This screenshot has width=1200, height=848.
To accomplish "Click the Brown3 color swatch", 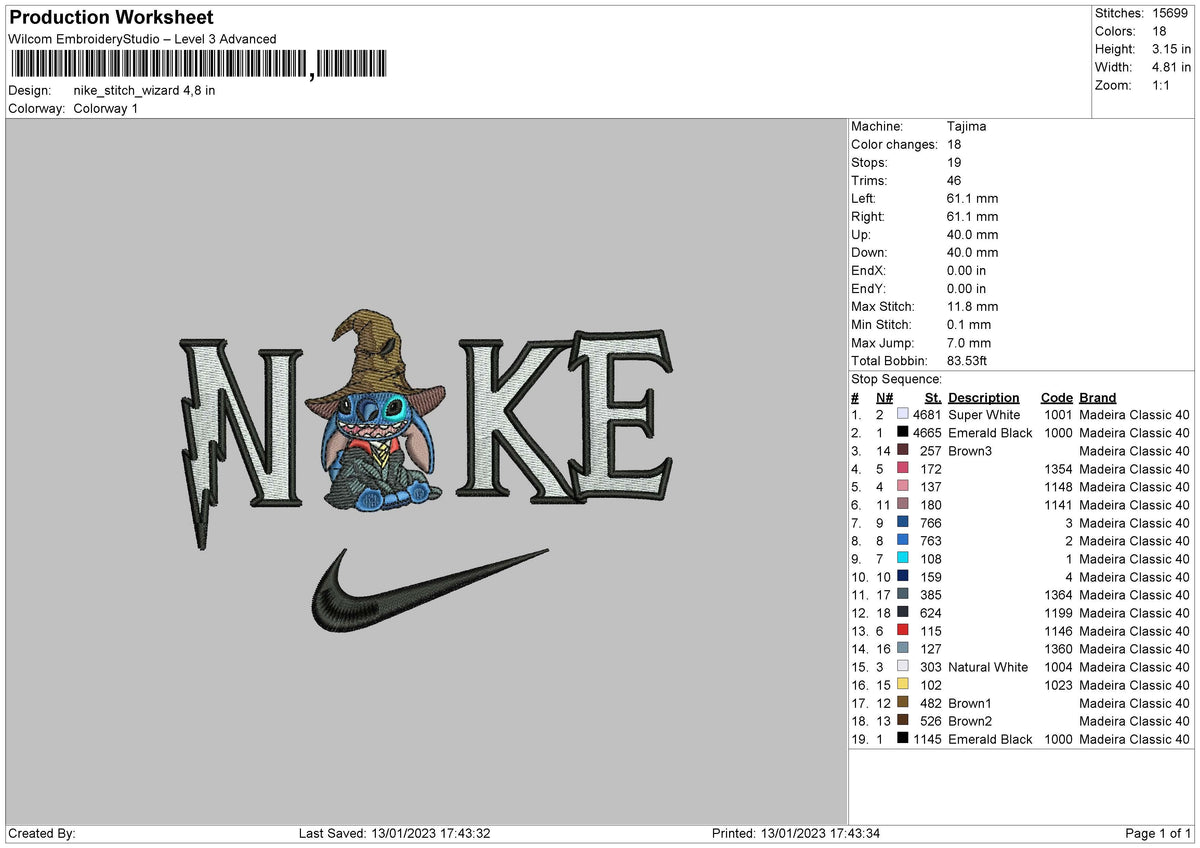I will 903,450.
